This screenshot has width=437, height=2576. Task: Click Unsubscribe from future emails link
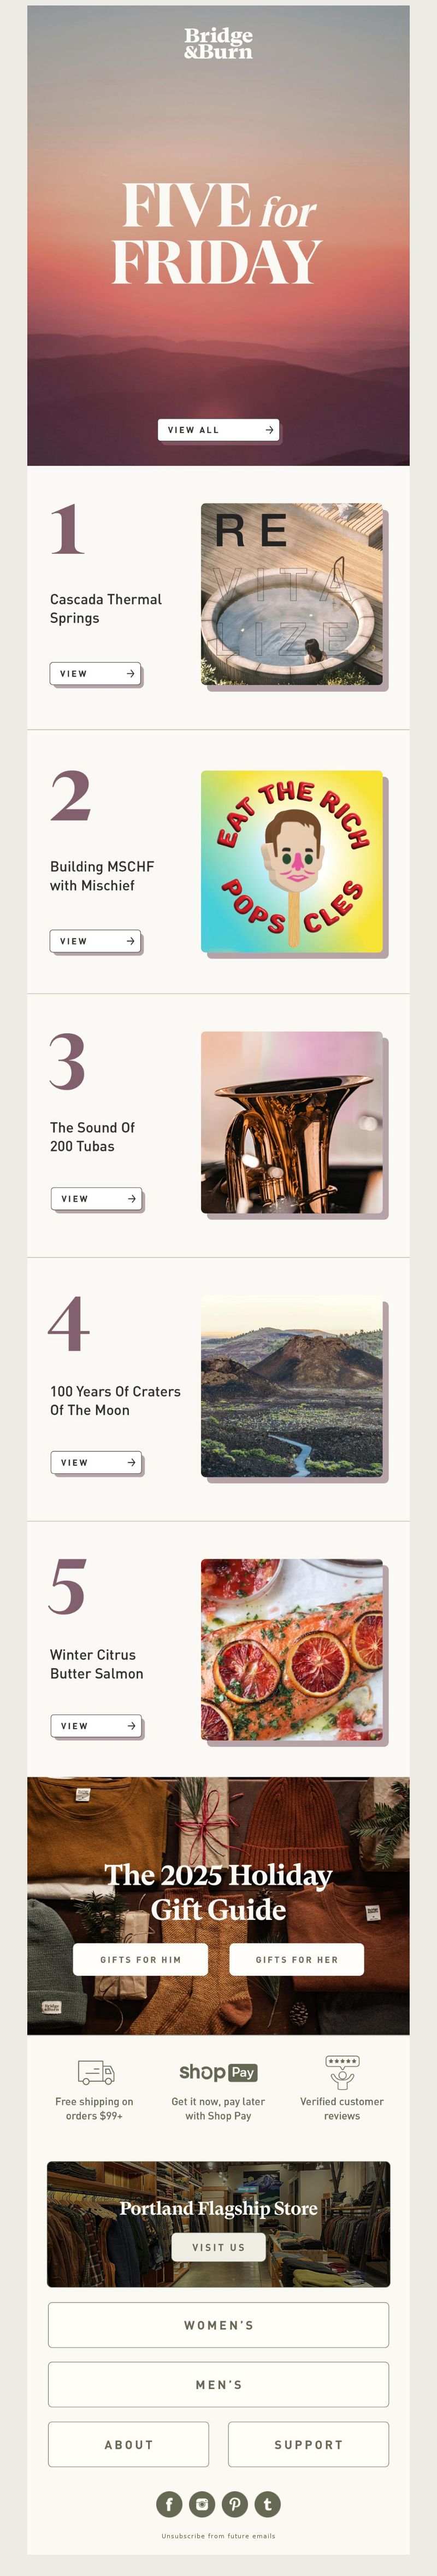tap(218, 2536)
